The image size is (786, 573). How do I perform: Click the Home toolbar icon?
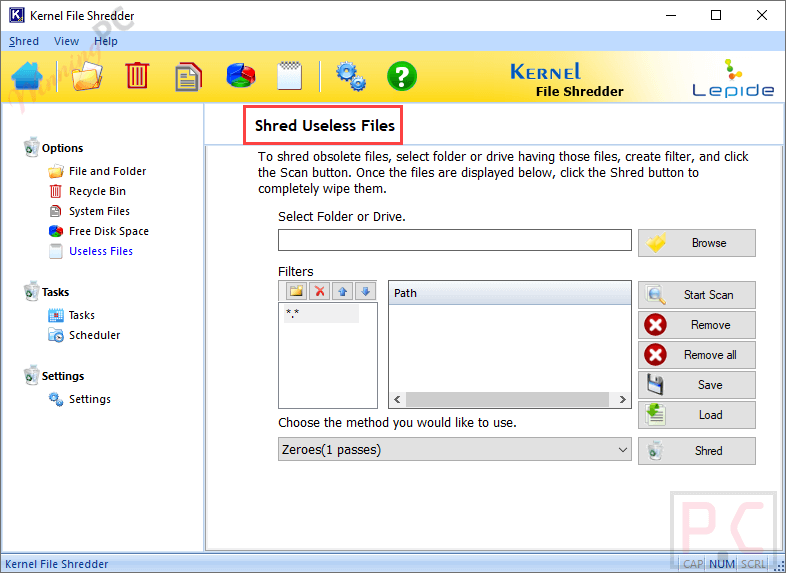point(27,76)
